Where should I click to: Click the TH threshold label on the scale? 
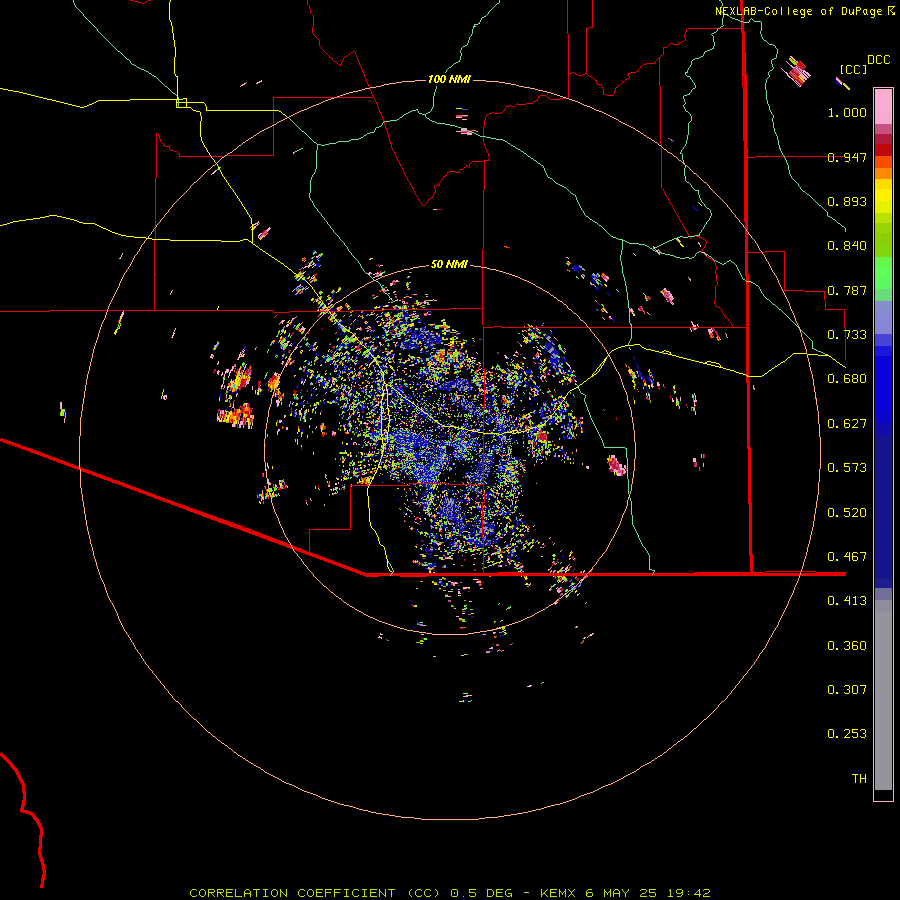tap(859, 779)
